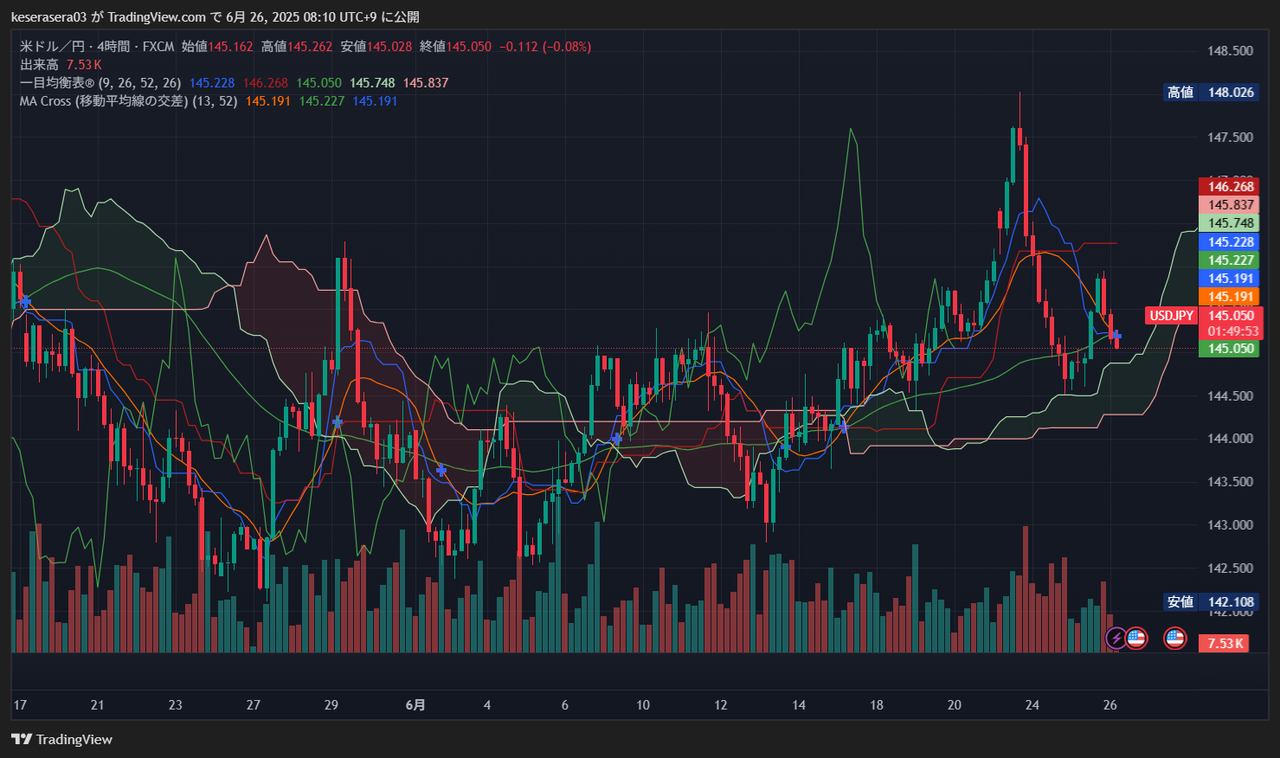This screenshot has width=1280, height=758.
Task: Click the 148.500 price axis tick
Action: pyautogui.click(x=1231, y=51)
